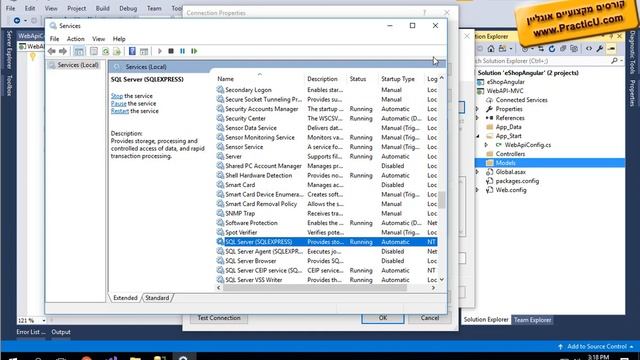640x360 pixels.
Task: Click the Restart Service toolbar icon
Action: click(194, 51)
